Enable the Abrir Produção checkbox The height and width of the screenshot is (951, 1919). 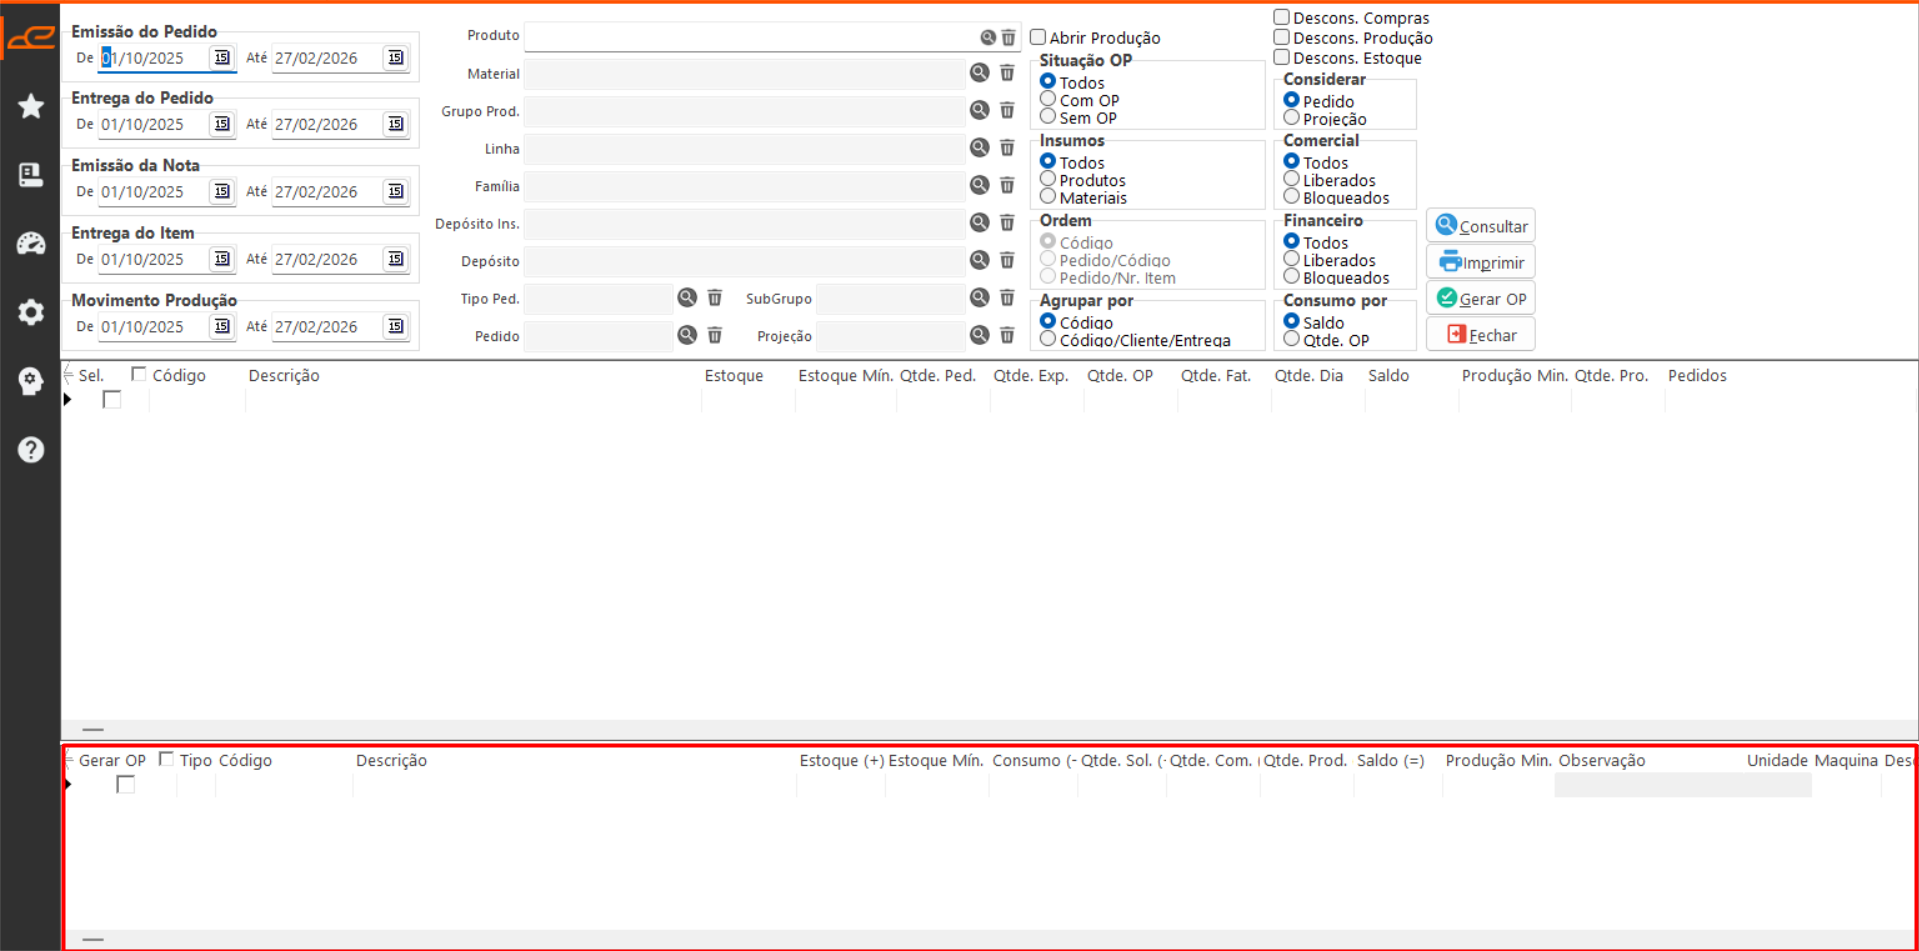pyautogui.click(x=1038, y=37)
